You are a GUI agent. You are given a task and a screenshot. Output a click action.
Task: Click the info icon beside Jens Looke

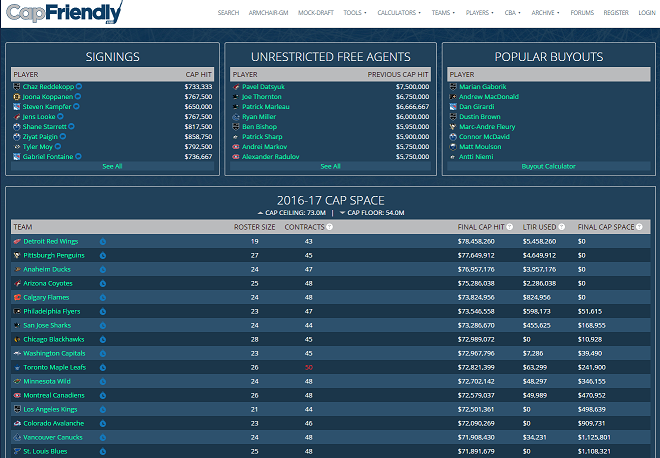(60, 117)
